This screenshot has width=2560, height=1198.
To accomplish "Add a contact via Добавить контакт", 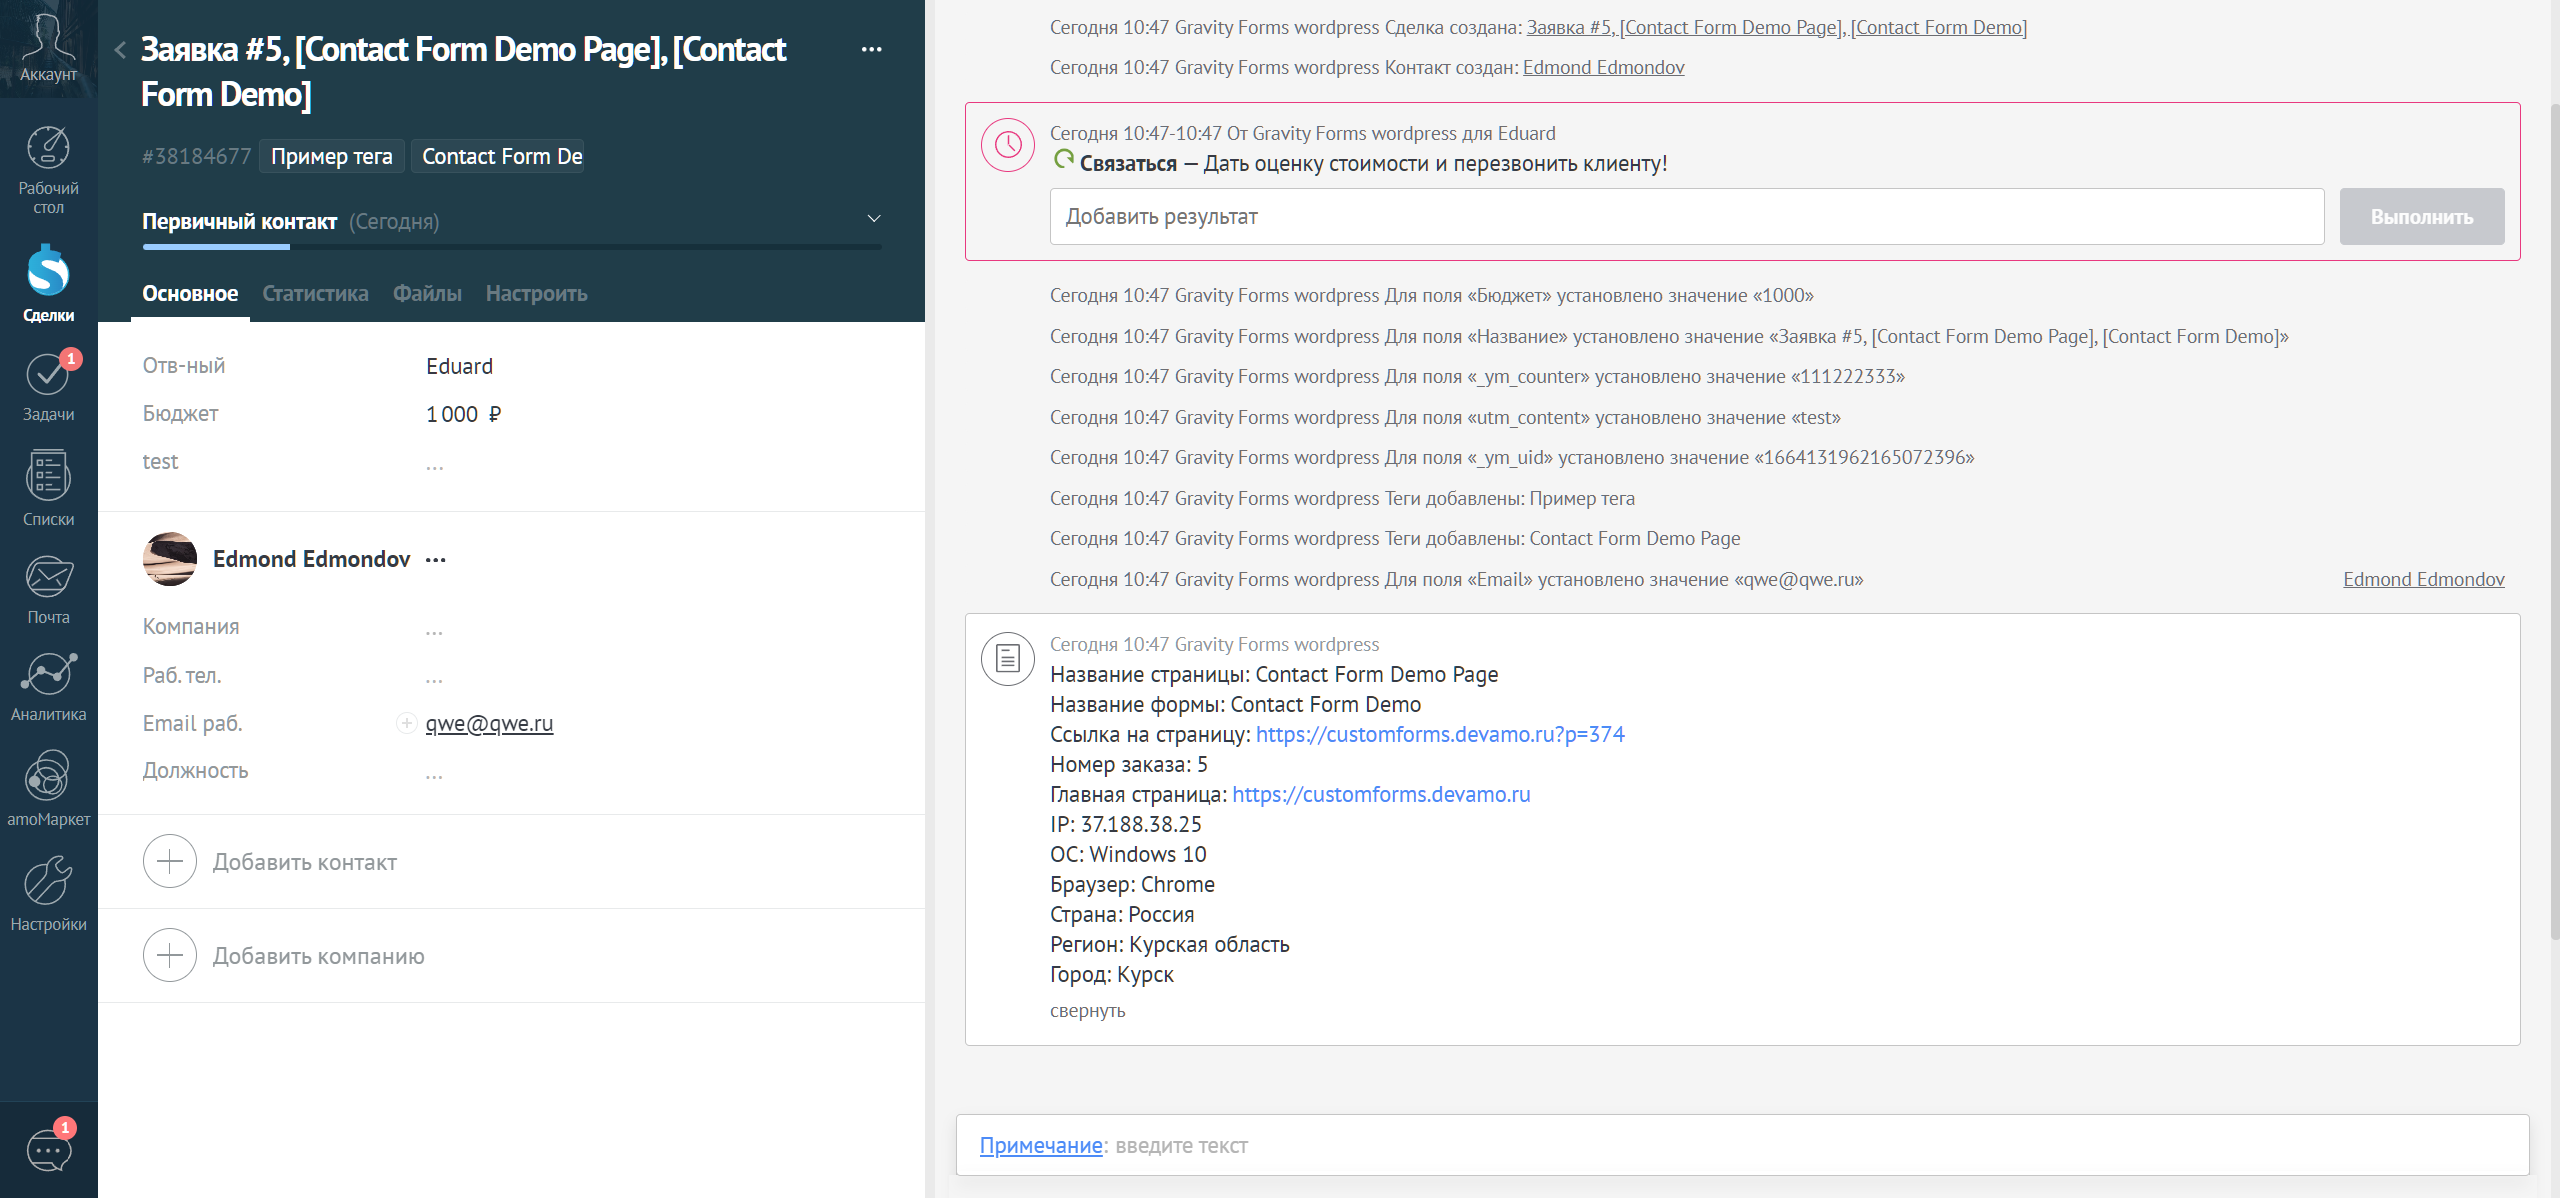I will [x=303, y=861].
